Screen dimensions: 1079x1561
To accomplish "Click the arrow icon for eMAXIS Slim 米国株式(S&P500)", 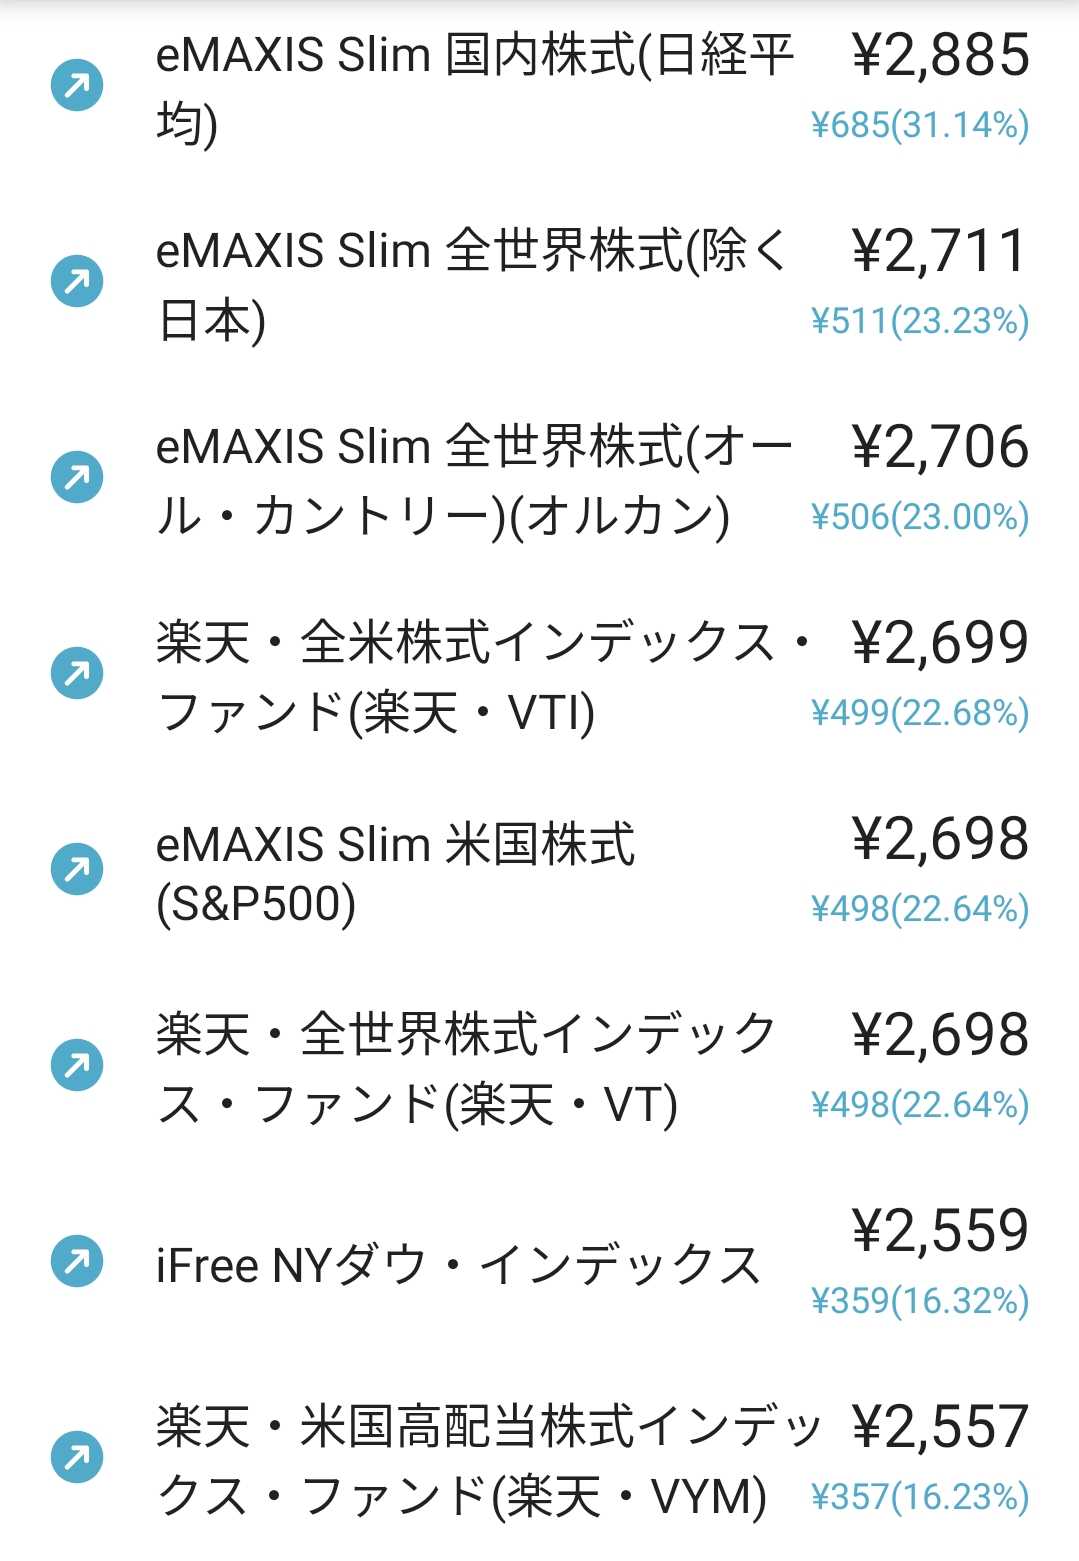I will click(x=77, y=870).
